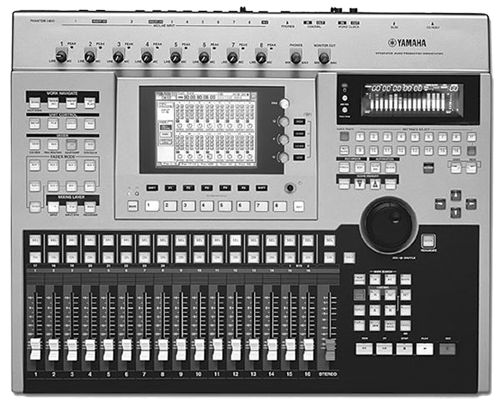Select REC TRACK SELECT button 1

[360, 136]
